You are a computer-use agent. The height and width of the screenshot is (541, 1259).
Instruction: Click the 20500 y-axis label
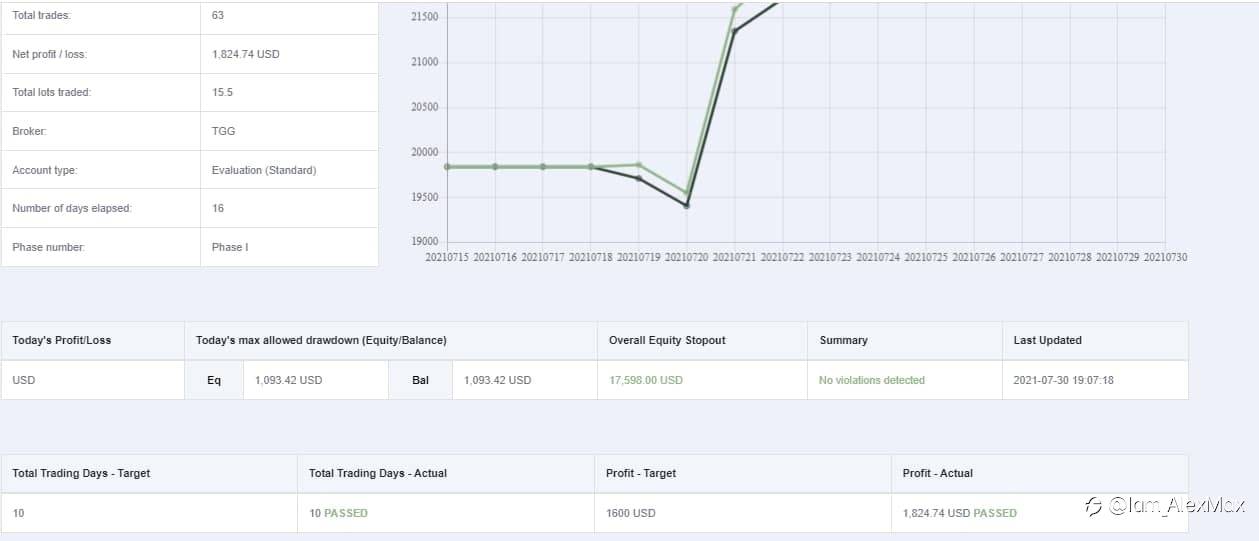[x=425, y=107]
